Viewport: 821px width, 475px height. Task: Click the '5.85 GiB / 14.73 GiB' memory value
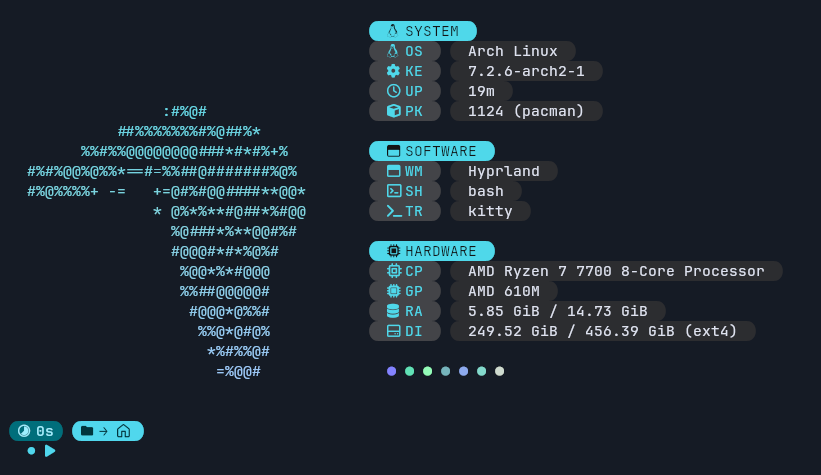pos(558,311)
